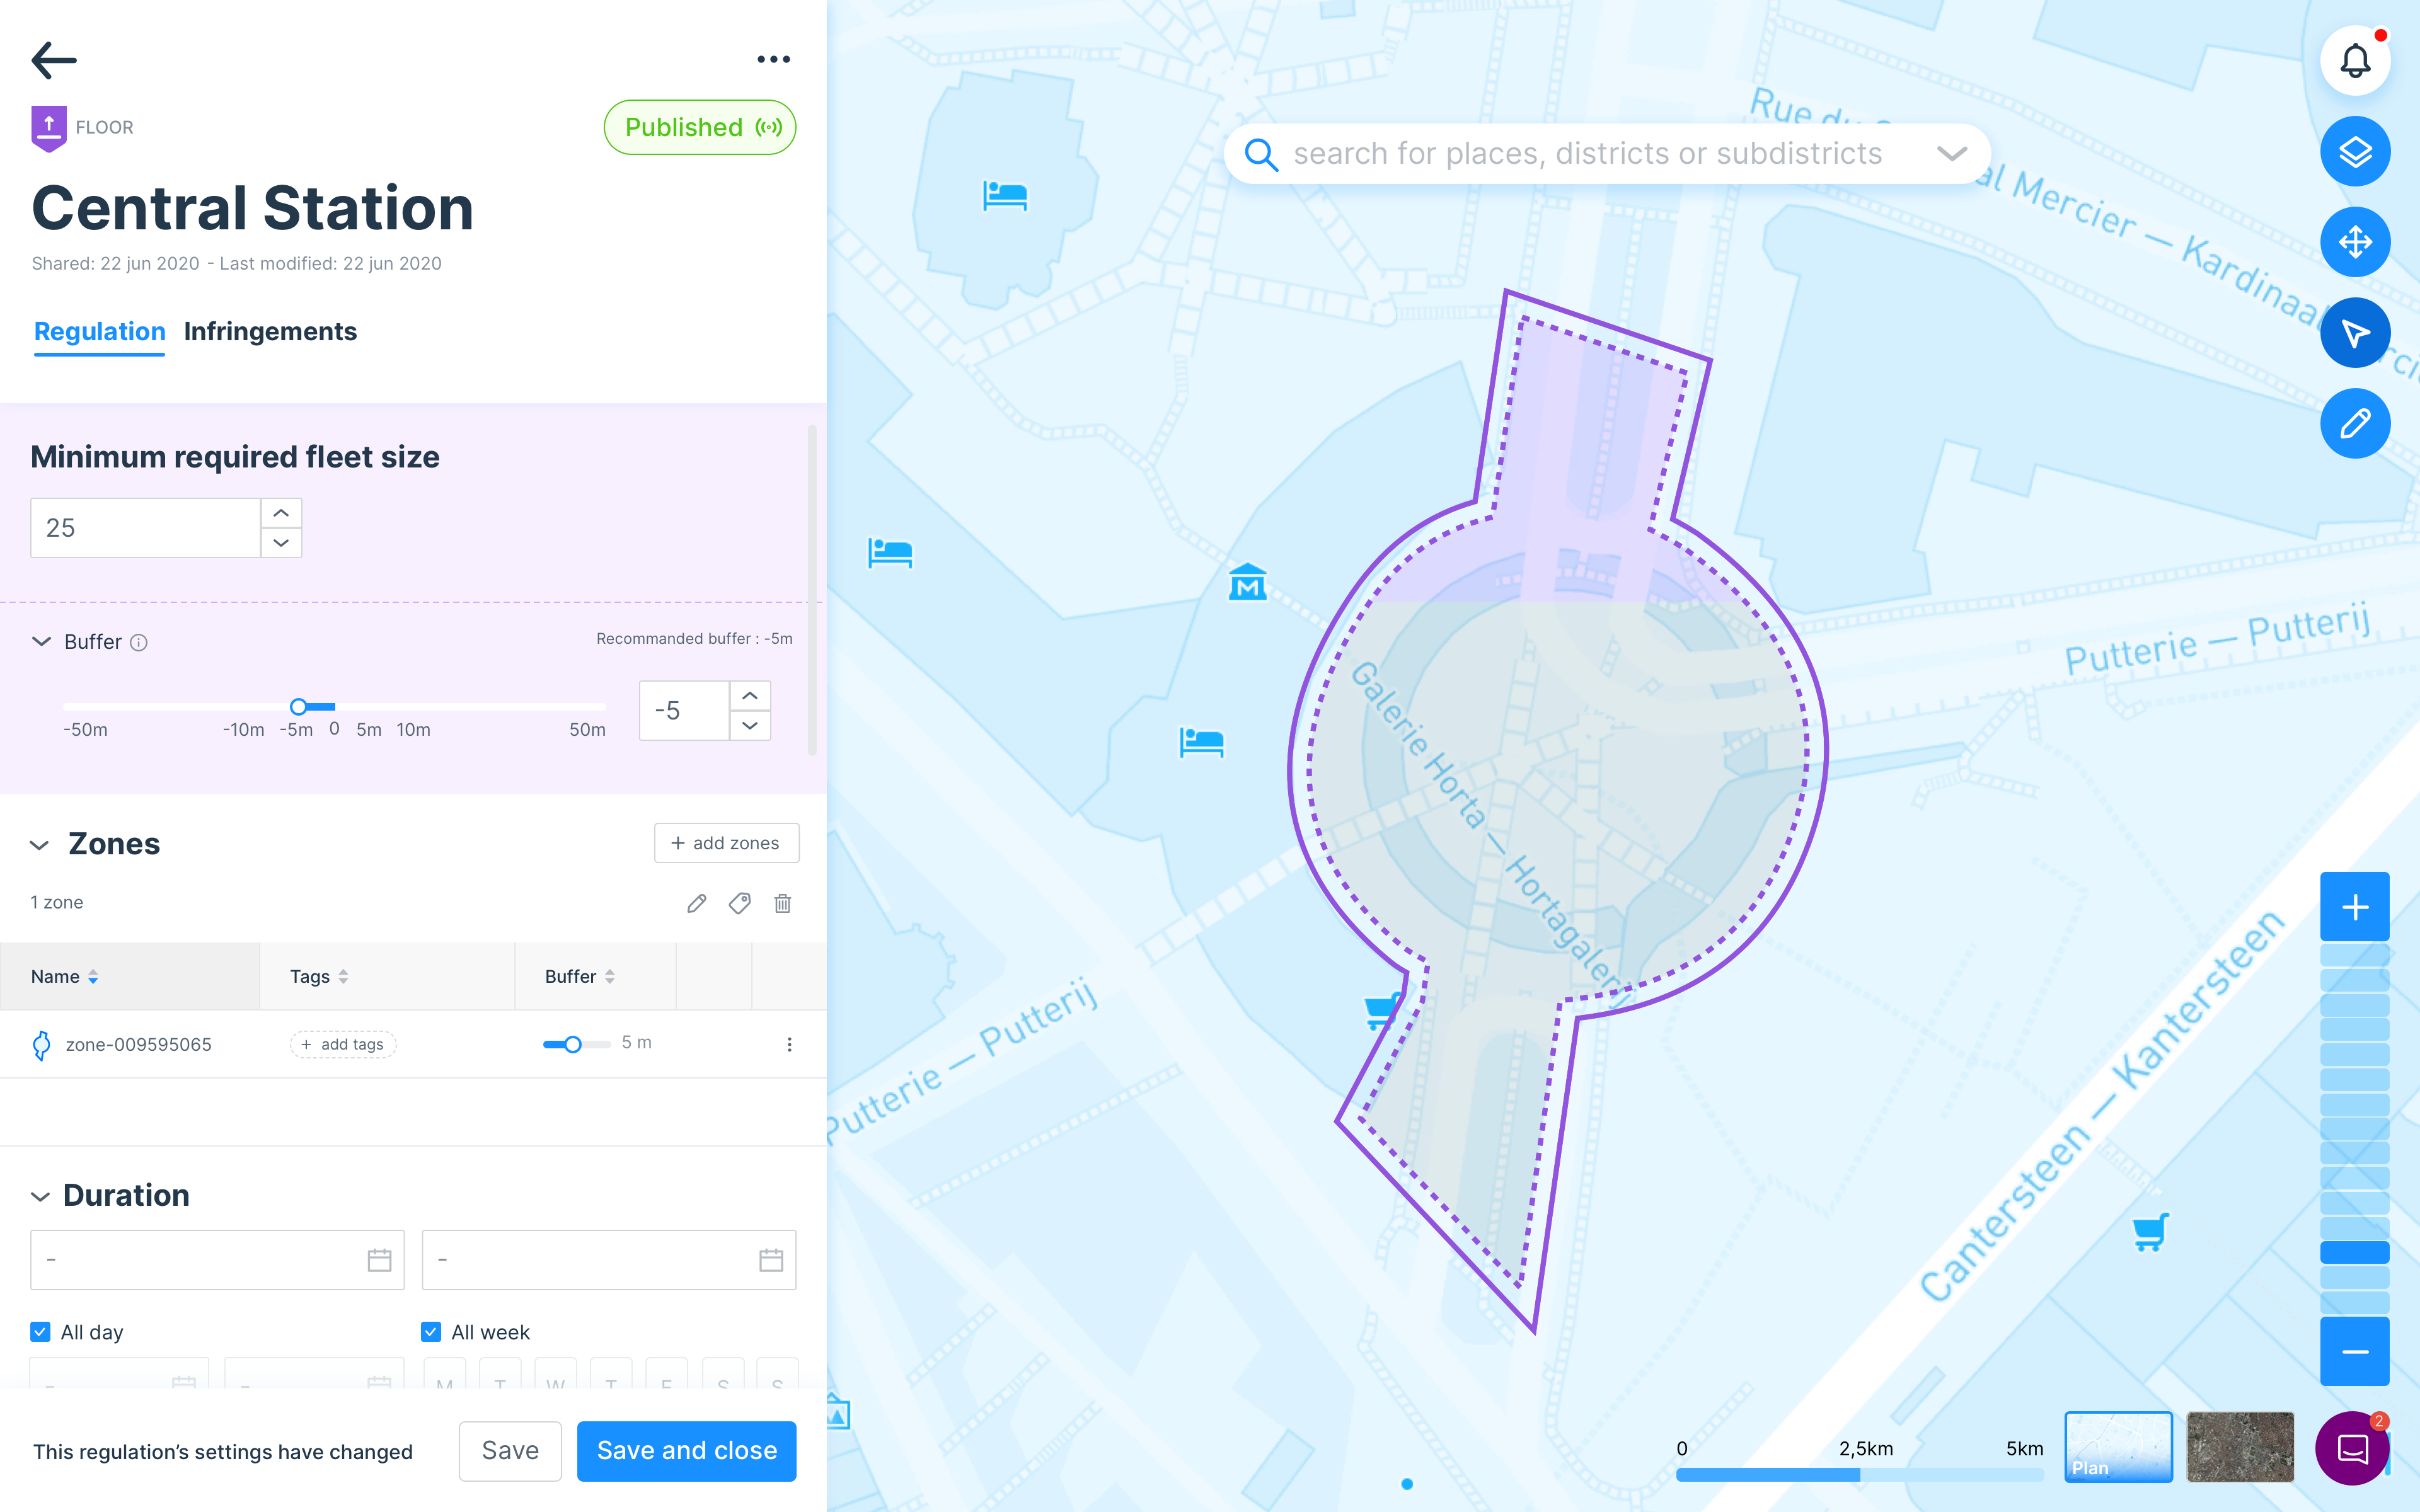Uncheck the All day checkbox

pos(41,1332)
